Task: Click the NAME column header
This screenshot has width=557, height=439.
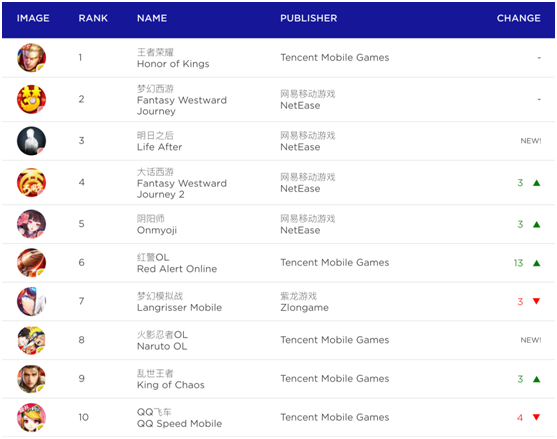Action: (x=152, y=18)
